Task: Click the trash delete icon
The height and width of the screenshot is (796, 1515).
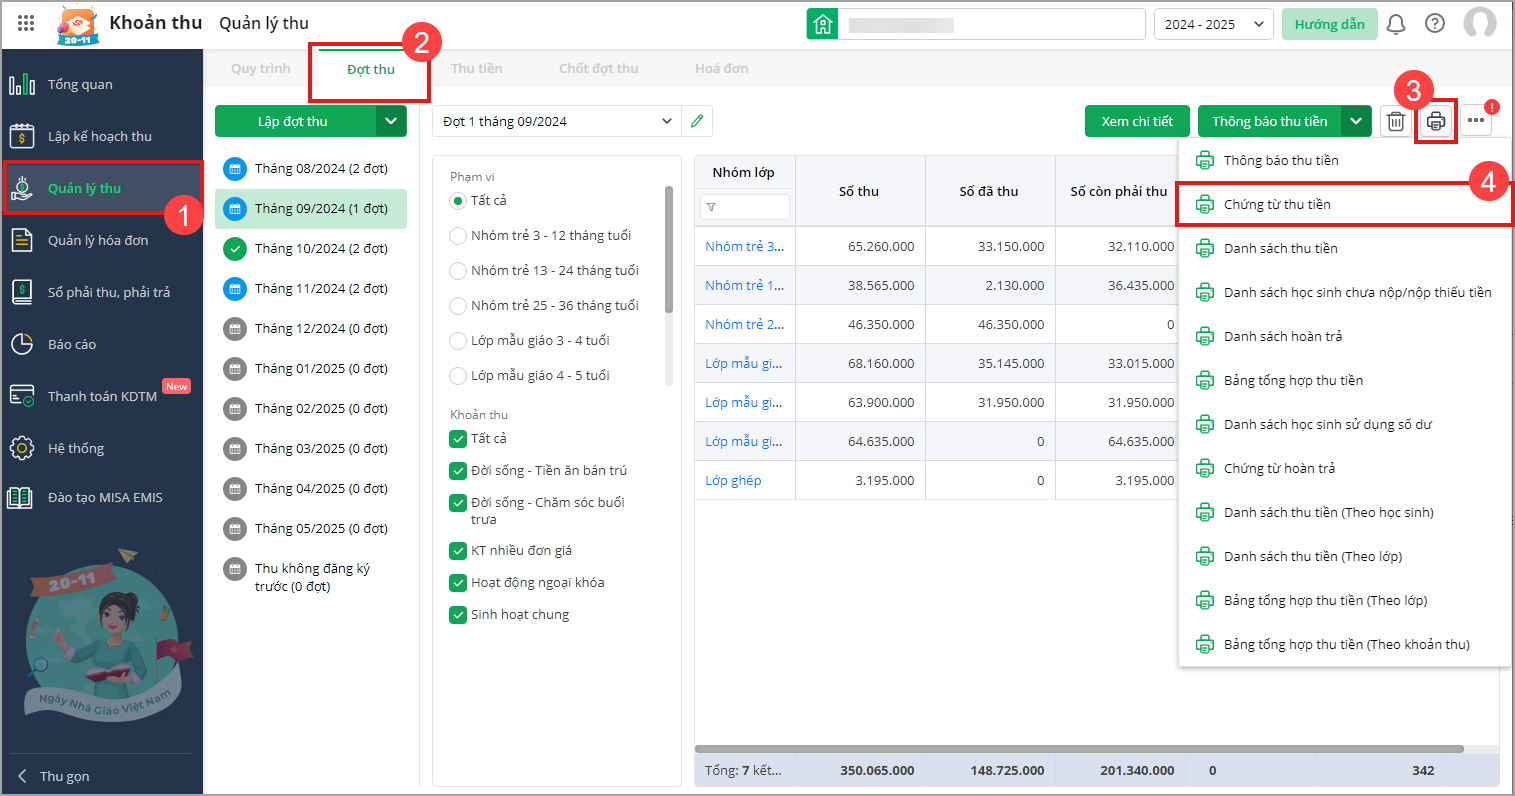Action: [1395, 121]
